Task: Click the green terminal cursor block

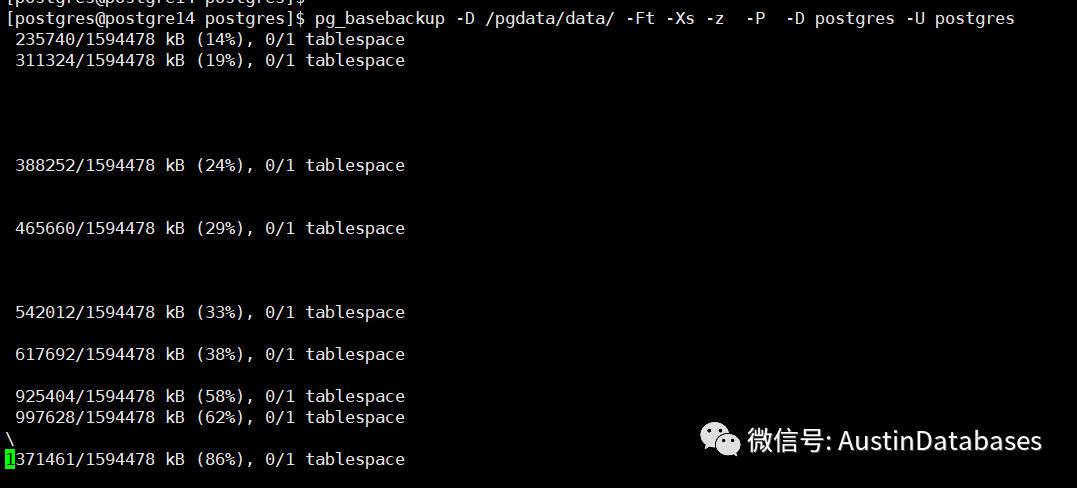Action: pyautogui.click(x=9, y=459)
